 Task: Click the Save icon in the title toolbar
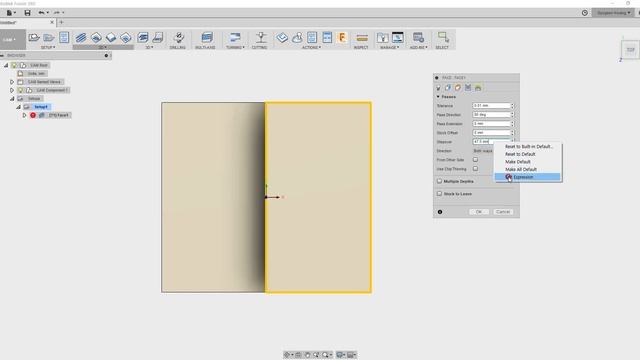27,13
